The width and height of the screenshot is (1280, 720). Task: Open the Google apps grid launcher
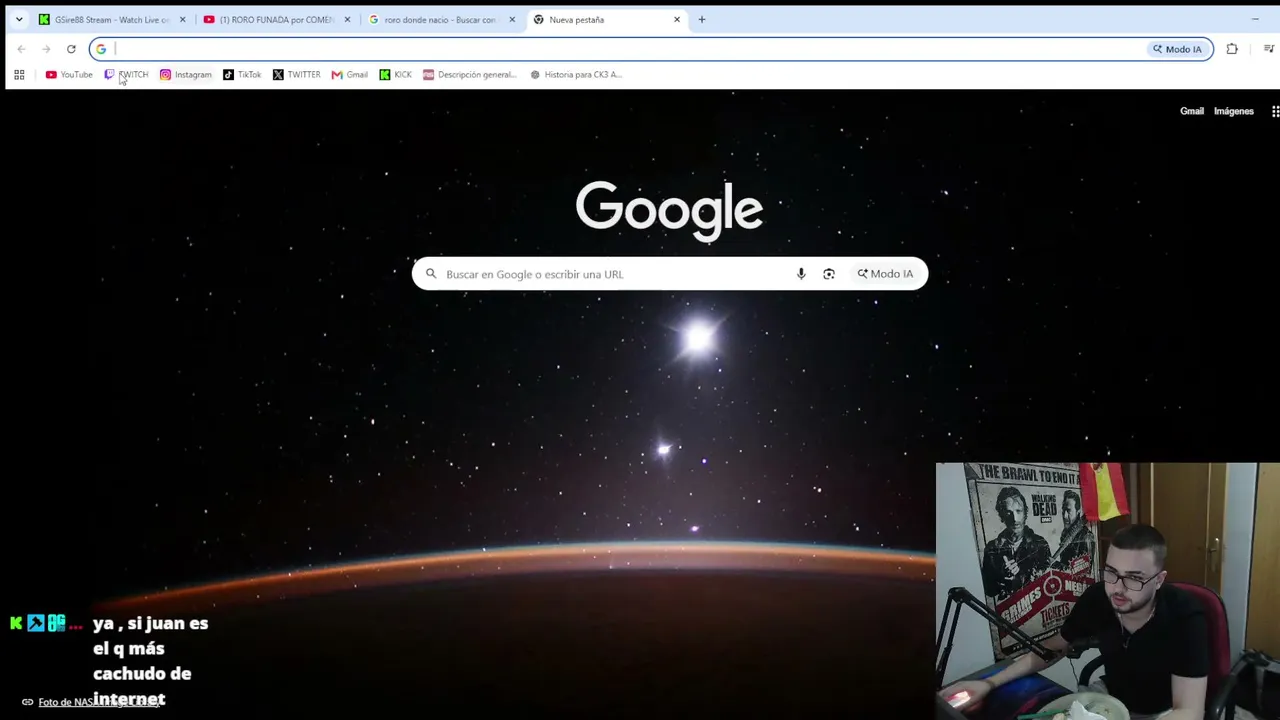(x=1275, y=111)
